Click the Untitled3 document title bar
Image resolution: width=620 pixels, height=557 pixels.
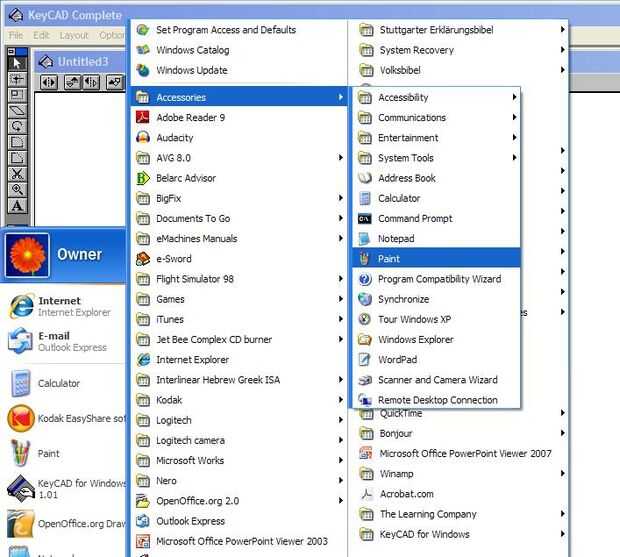click(x=82, y=61)
